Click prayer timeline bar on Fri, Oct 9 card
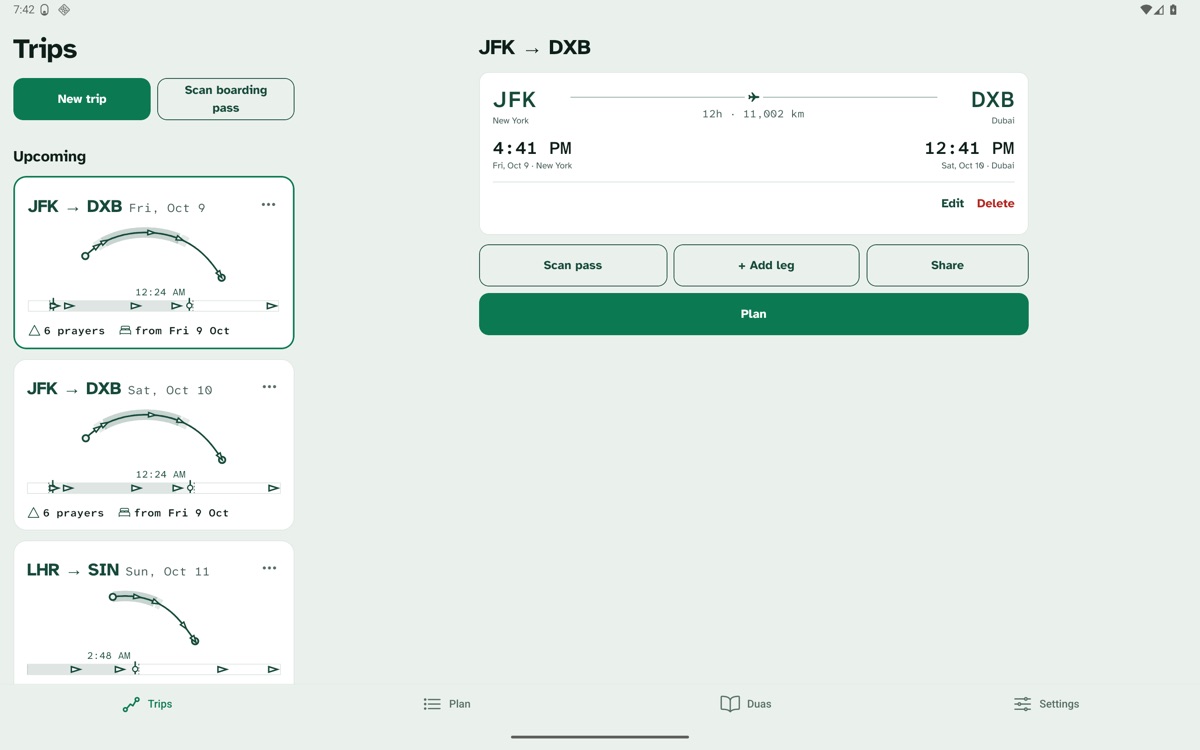Screen dimensions: 1200x750 click(153, 305)
